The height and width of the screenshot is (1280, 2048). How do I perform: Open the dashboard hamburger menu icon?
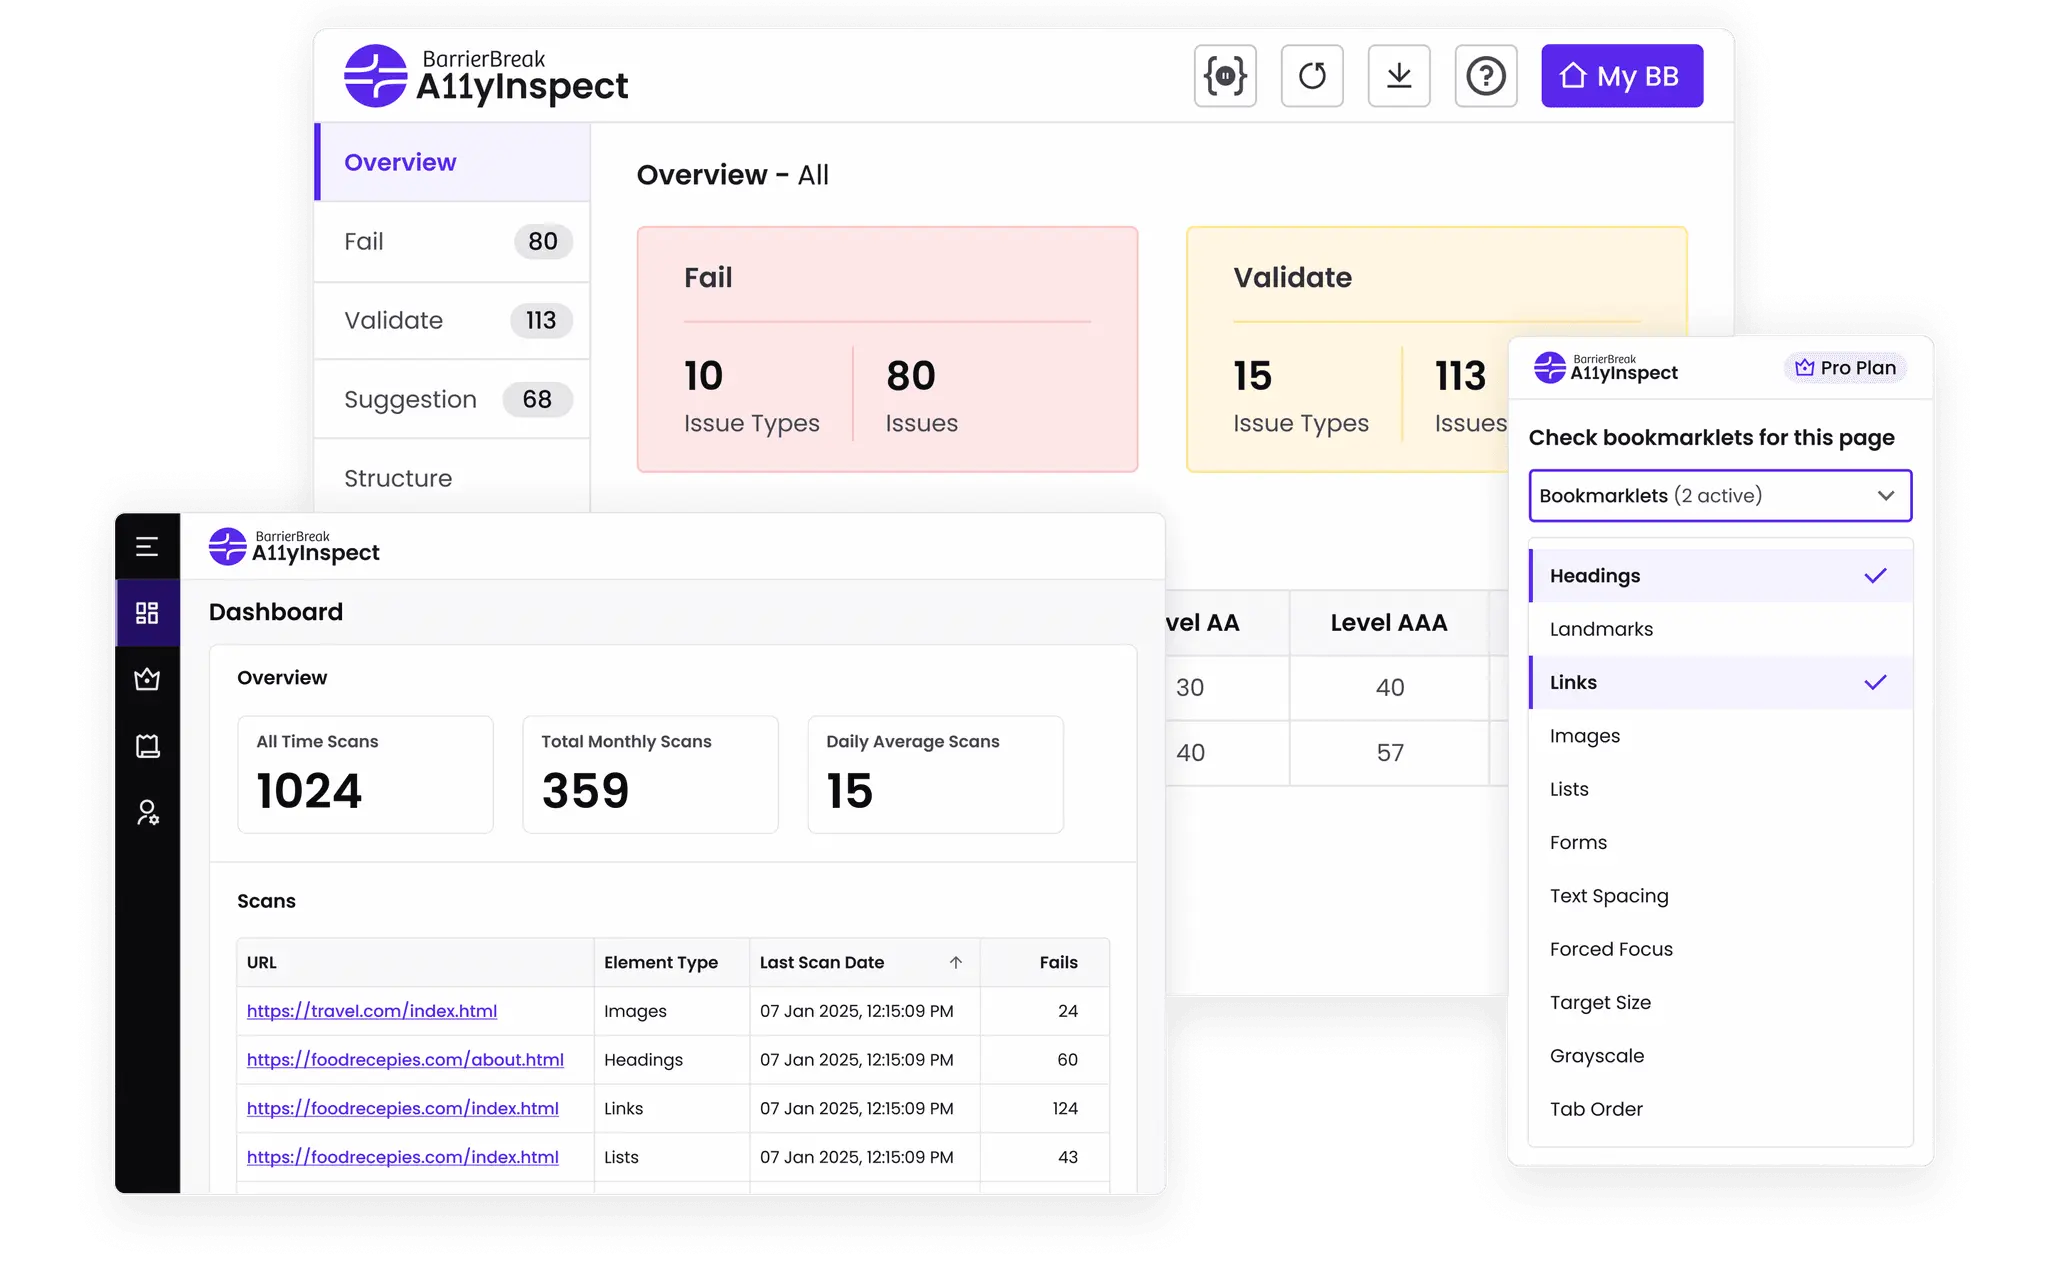(147, 547)
